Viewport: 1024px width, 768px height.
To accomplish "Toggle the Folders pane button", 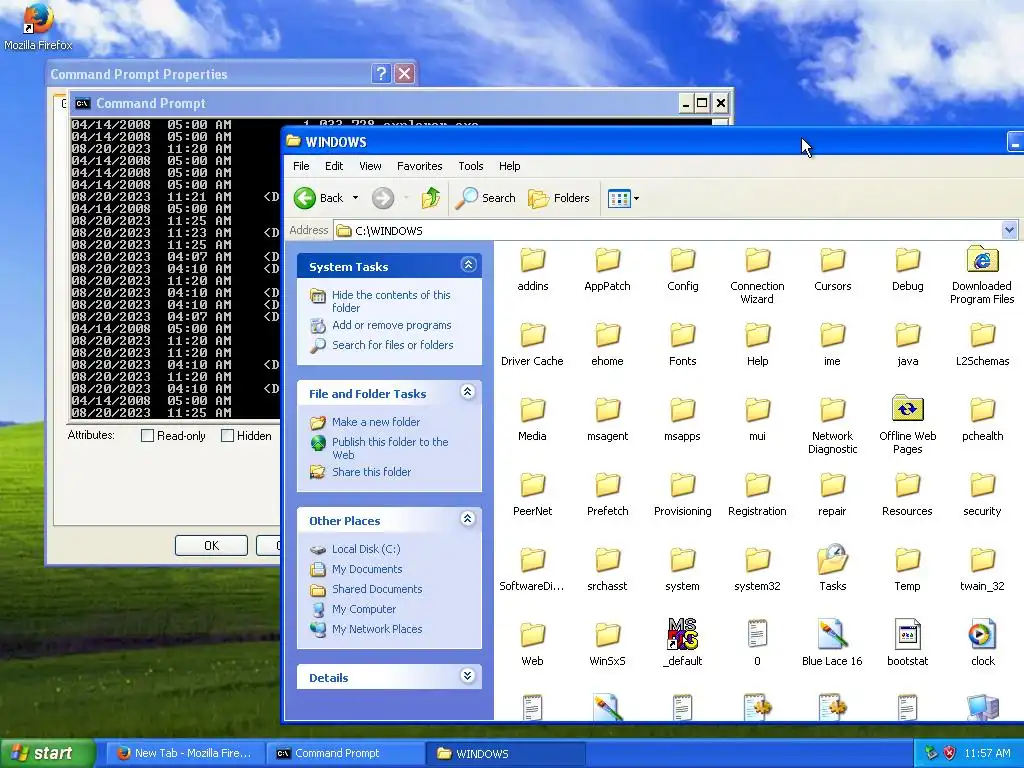I will pos(559,198).
